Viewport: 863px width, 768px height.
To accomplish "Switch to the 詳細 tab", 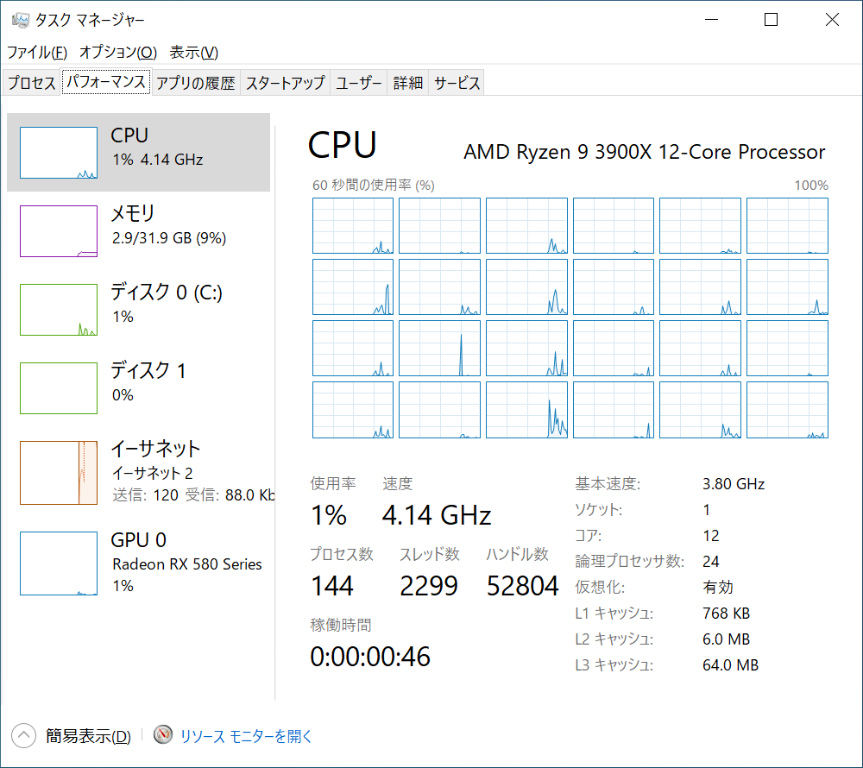I will 407,83.
